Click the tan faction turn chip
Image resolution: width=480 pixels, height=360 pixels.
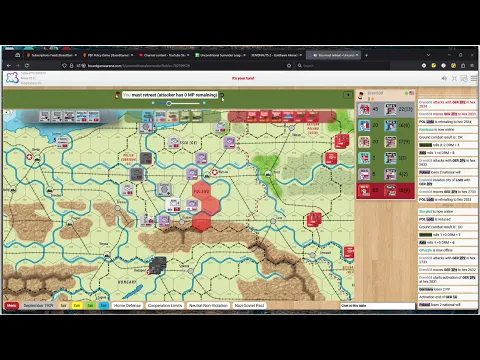63,305
